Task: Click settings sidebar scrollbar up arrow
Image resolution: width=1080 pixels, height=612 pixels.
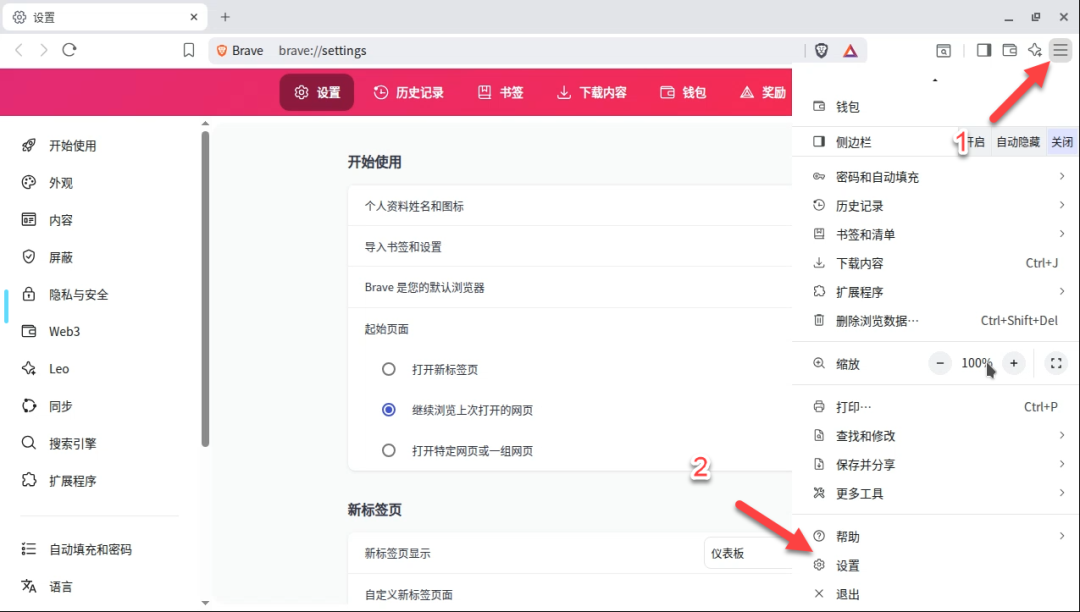Action: point(205,123)
